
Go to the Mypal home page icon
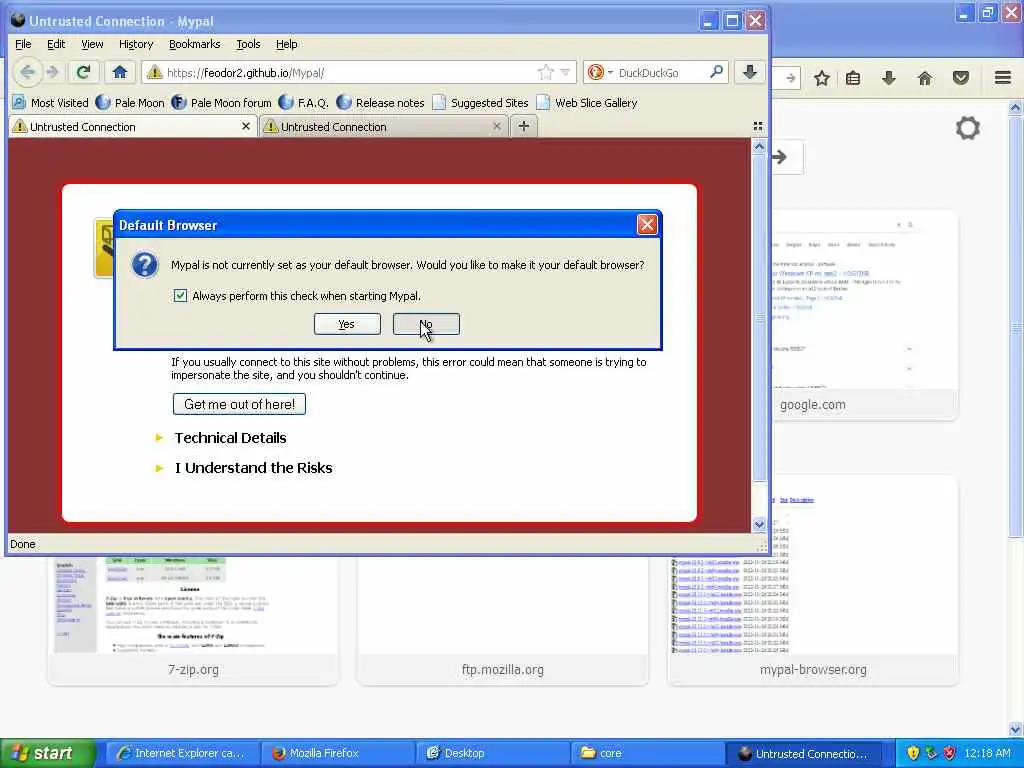coord(120,72)
